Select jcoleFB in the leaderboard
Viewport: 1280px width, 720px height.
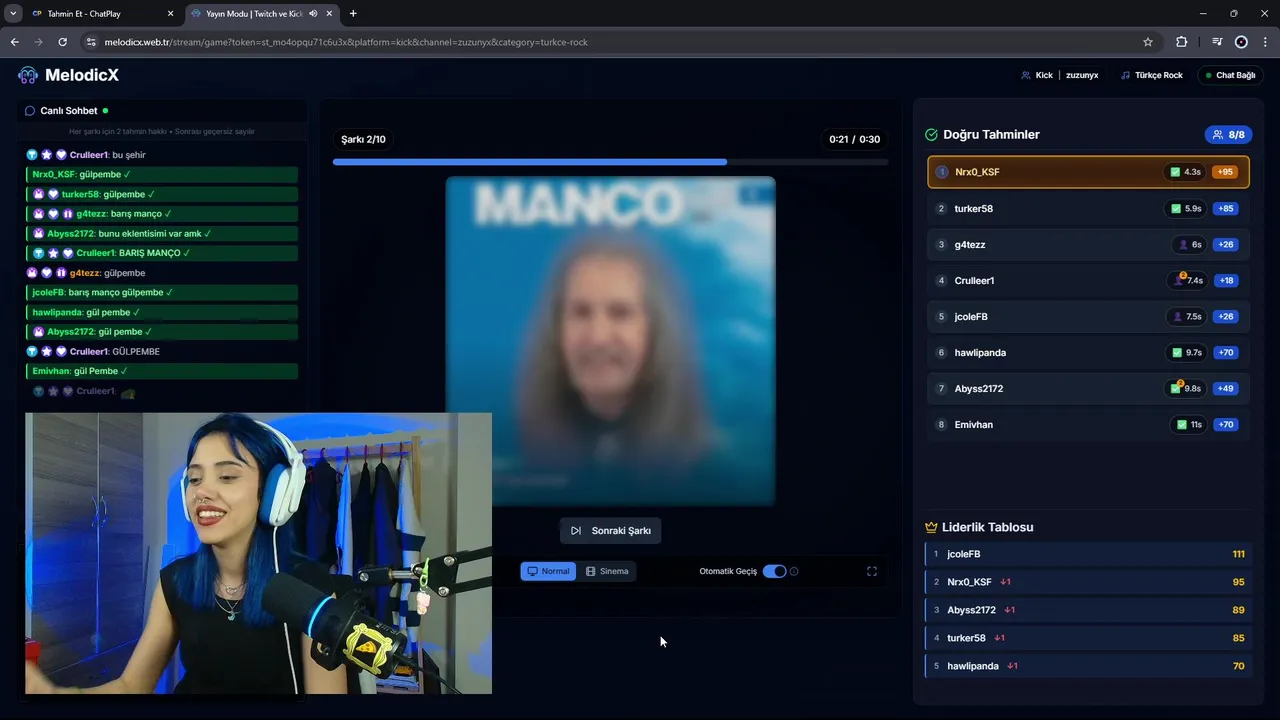1088,554
